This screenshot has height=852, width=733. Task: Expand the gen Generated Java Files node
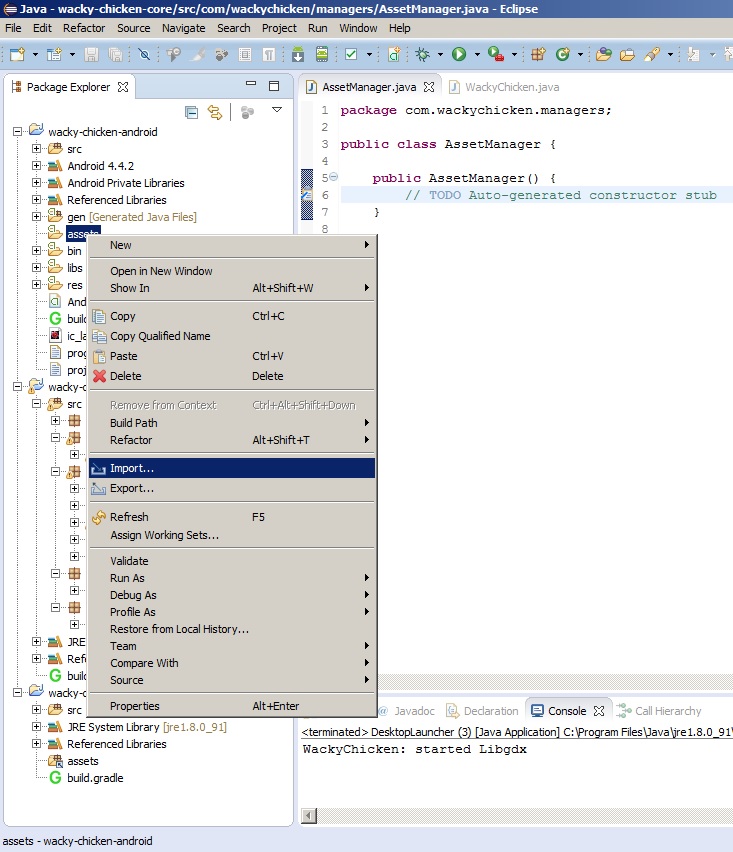pyautogui.click(x=36, y=216)
